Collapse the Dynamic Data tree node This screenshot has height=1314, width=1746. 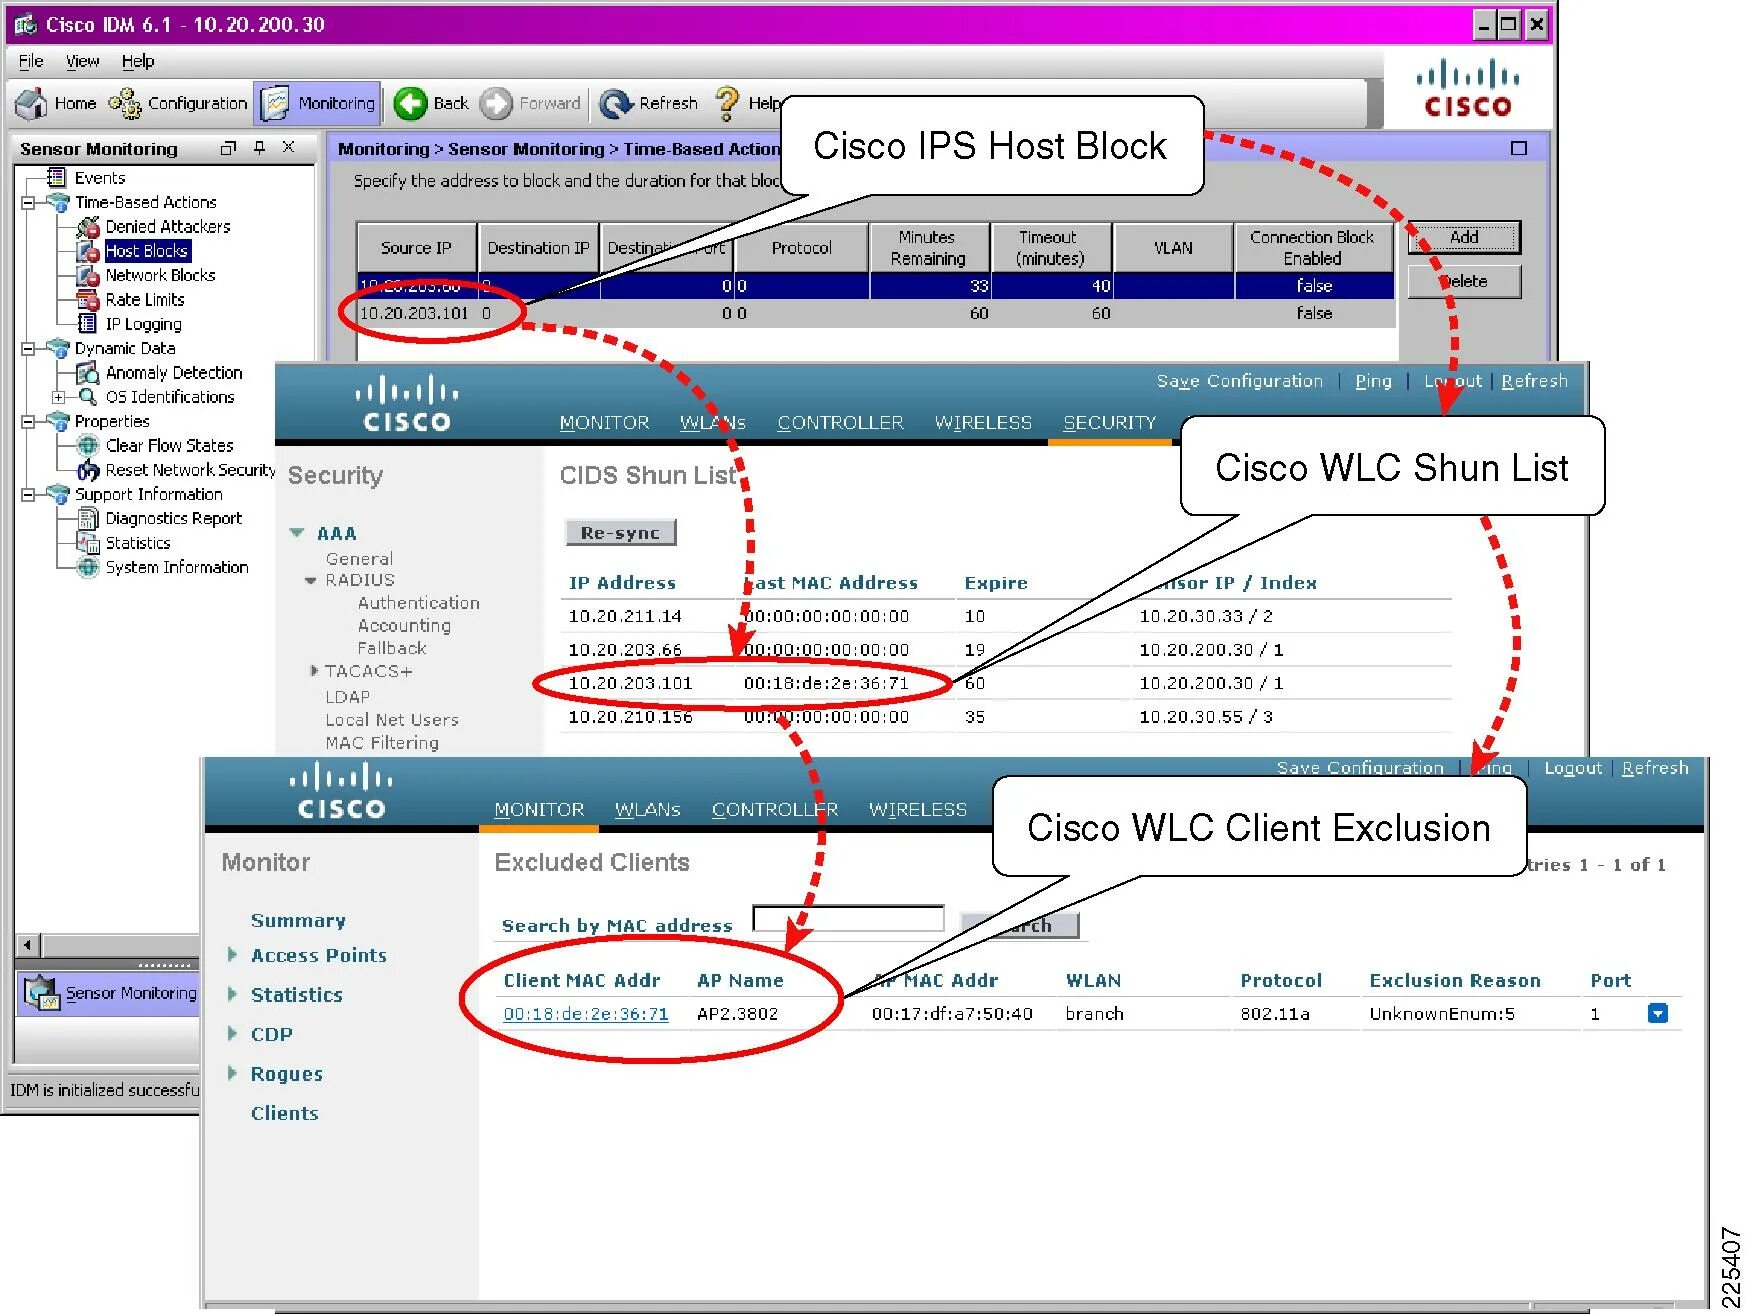(x=28, y=348)
